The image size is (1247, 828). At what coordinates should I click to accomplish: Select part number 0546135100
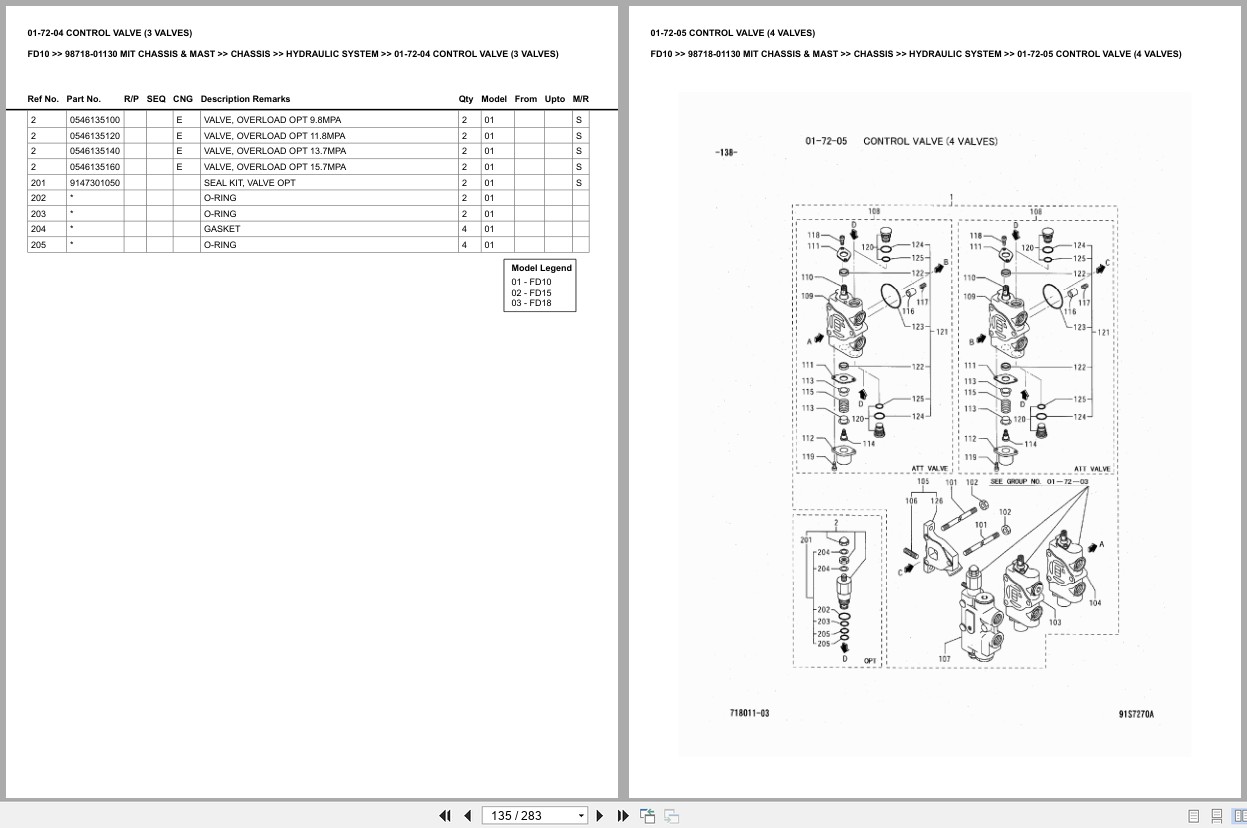(x=95, y=120)
